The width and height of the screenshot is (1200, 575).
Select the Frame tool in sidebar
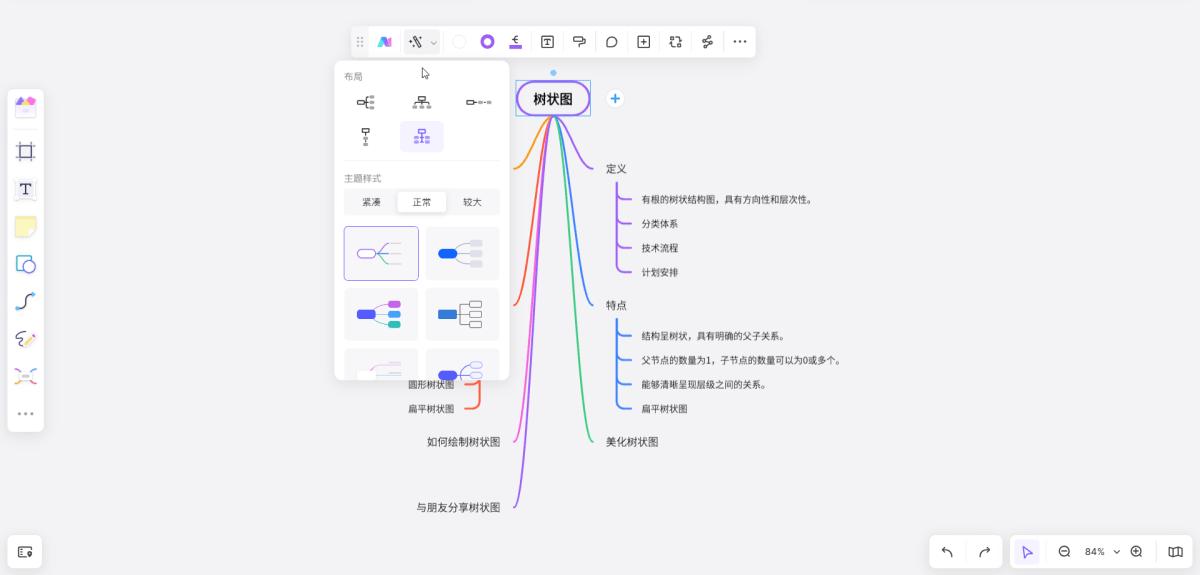(x=25, y=151)
